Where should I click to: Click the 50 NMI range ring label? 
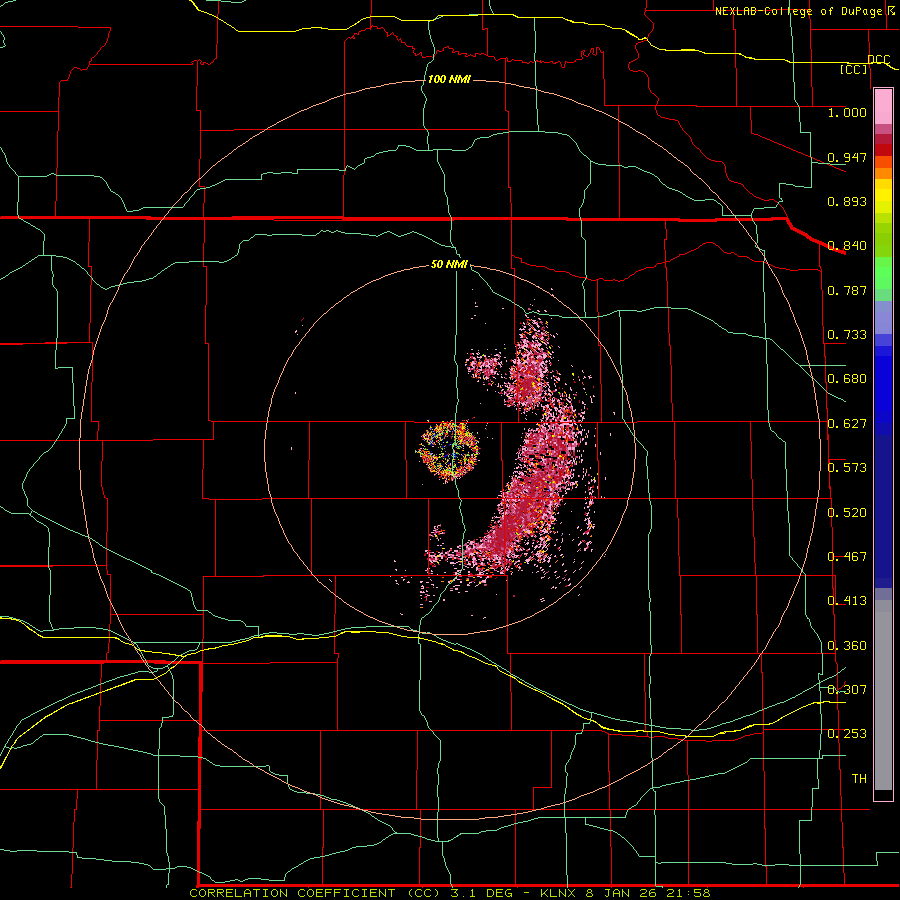click(x=449, y=264)
